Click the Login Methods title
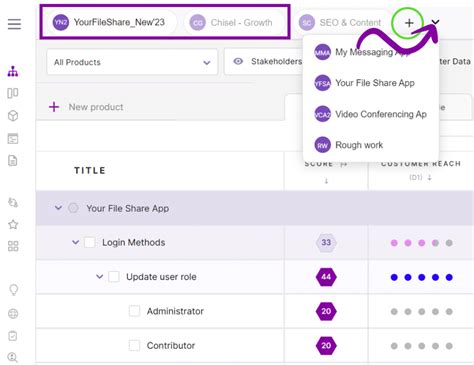 [134, 242]
